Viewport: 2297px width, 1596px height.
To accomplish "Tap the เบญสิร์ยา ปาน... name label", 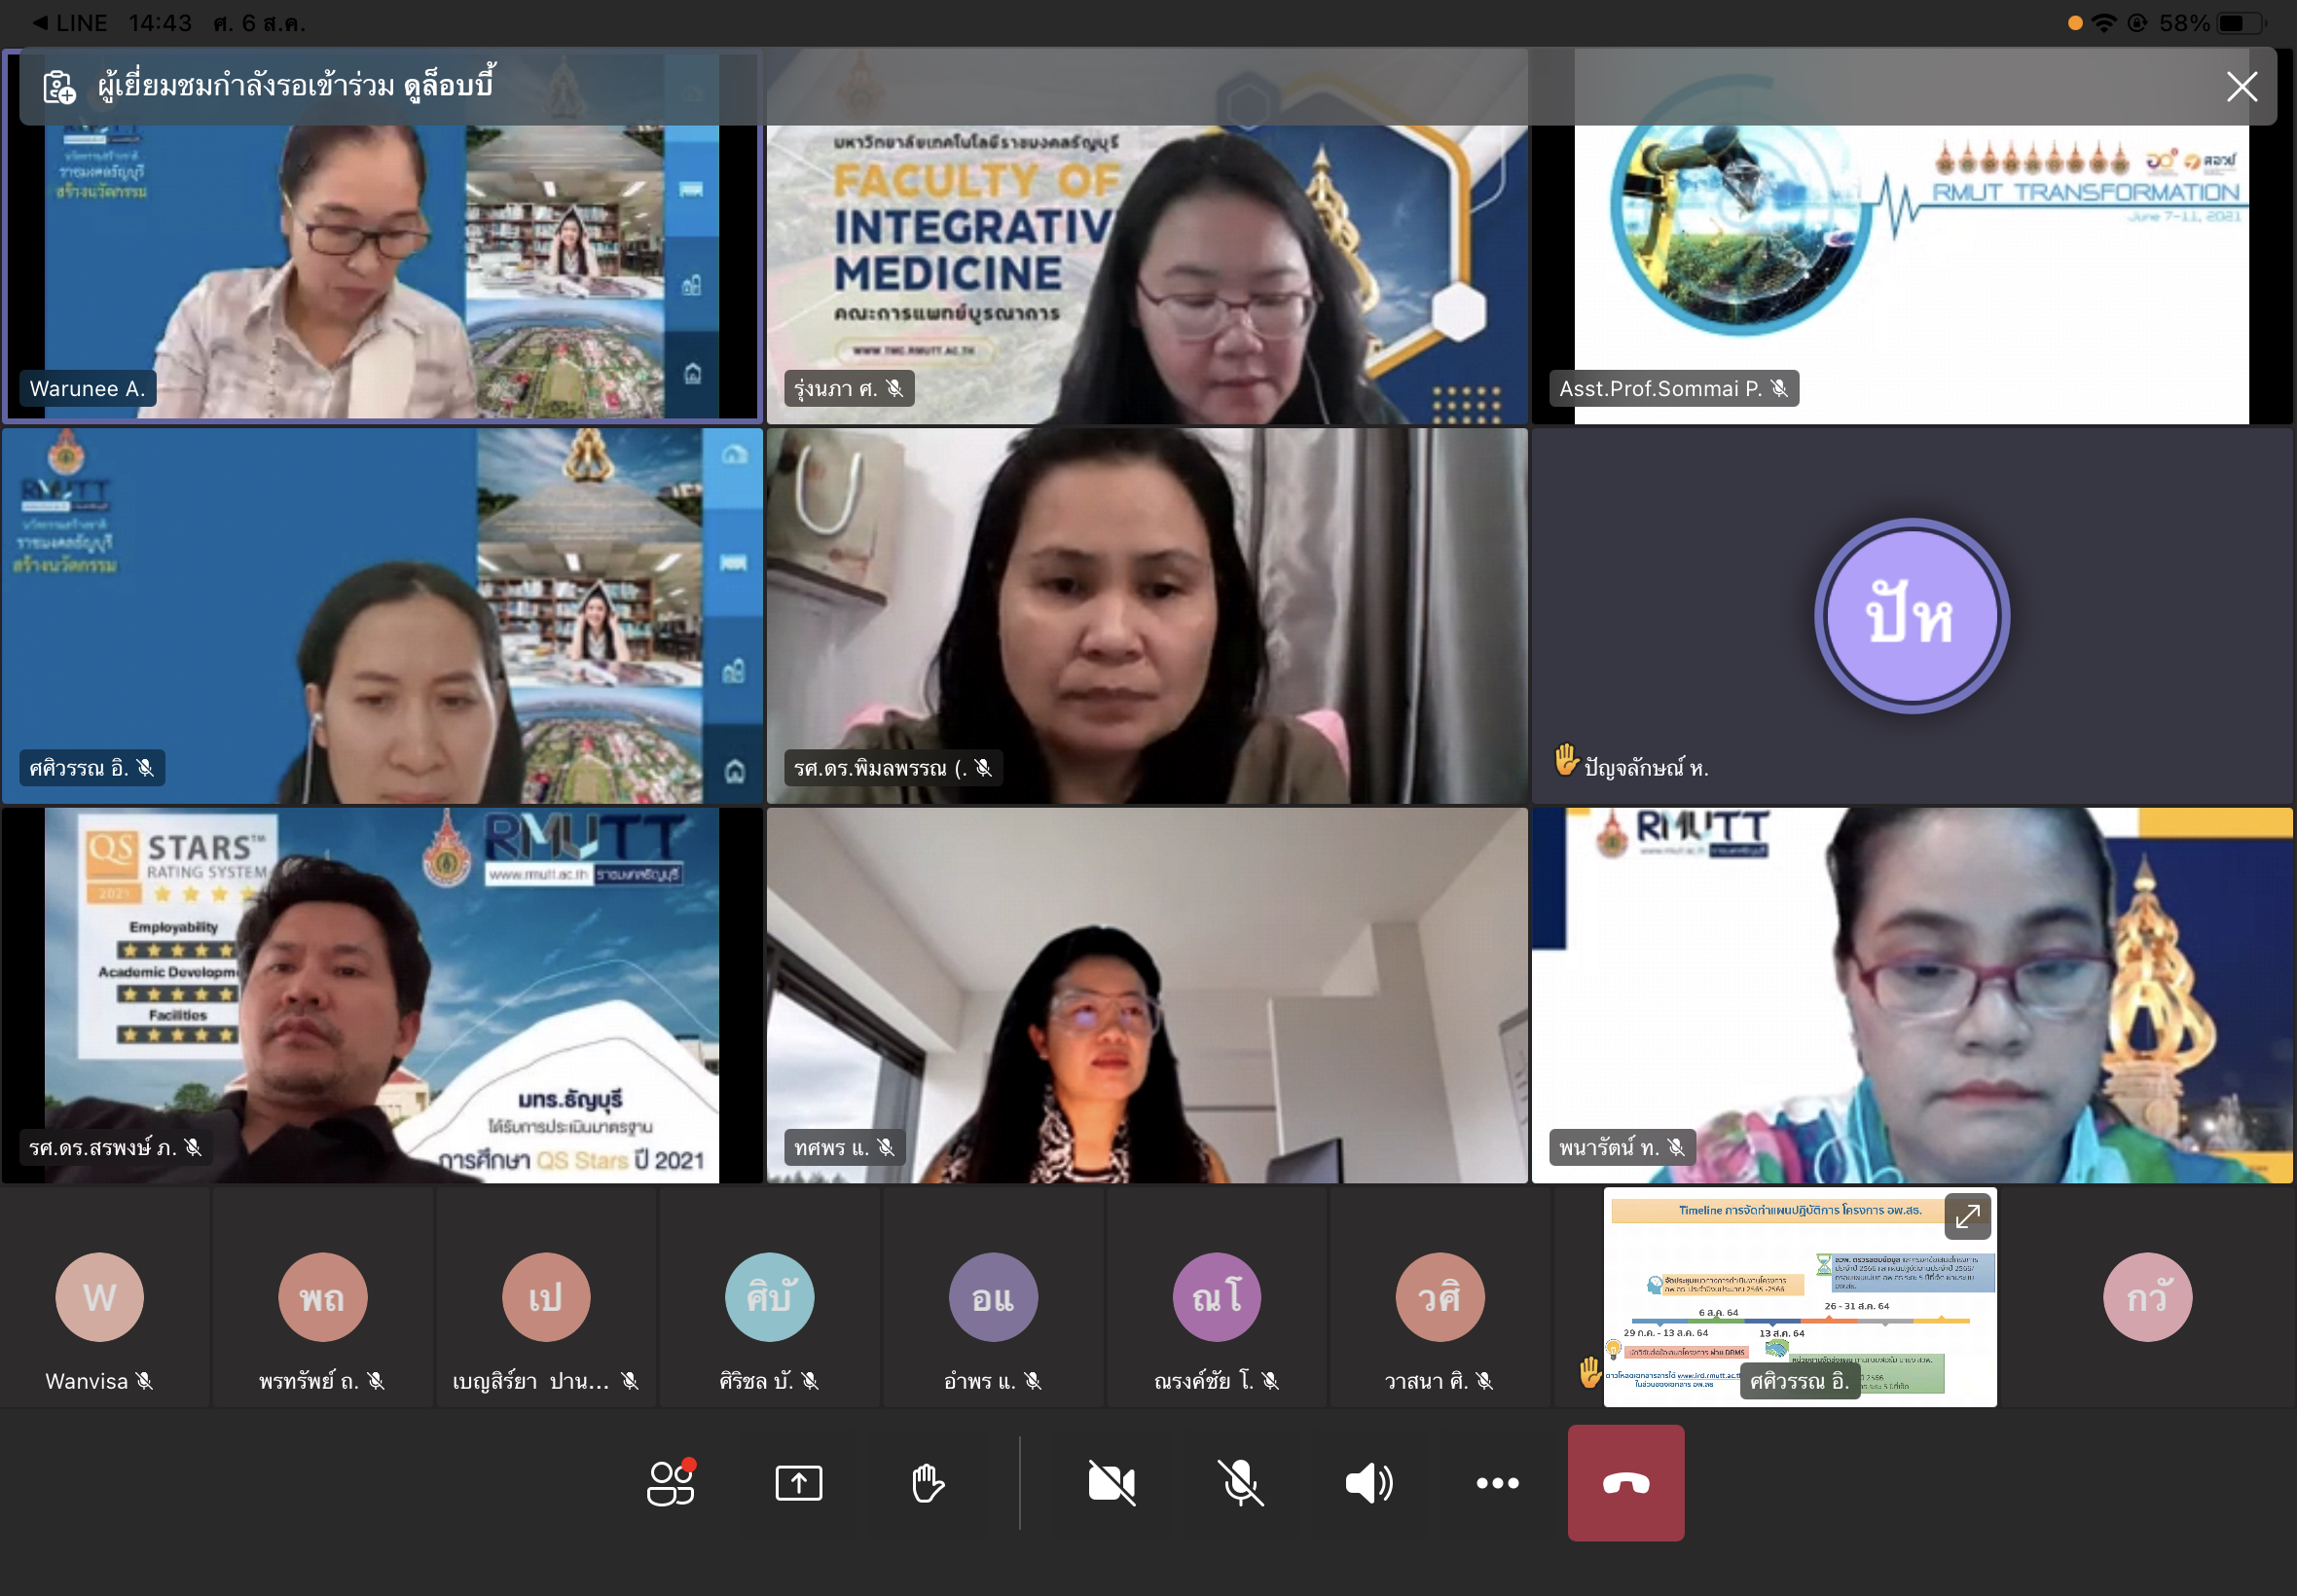I will click(x=530, y=1380).
